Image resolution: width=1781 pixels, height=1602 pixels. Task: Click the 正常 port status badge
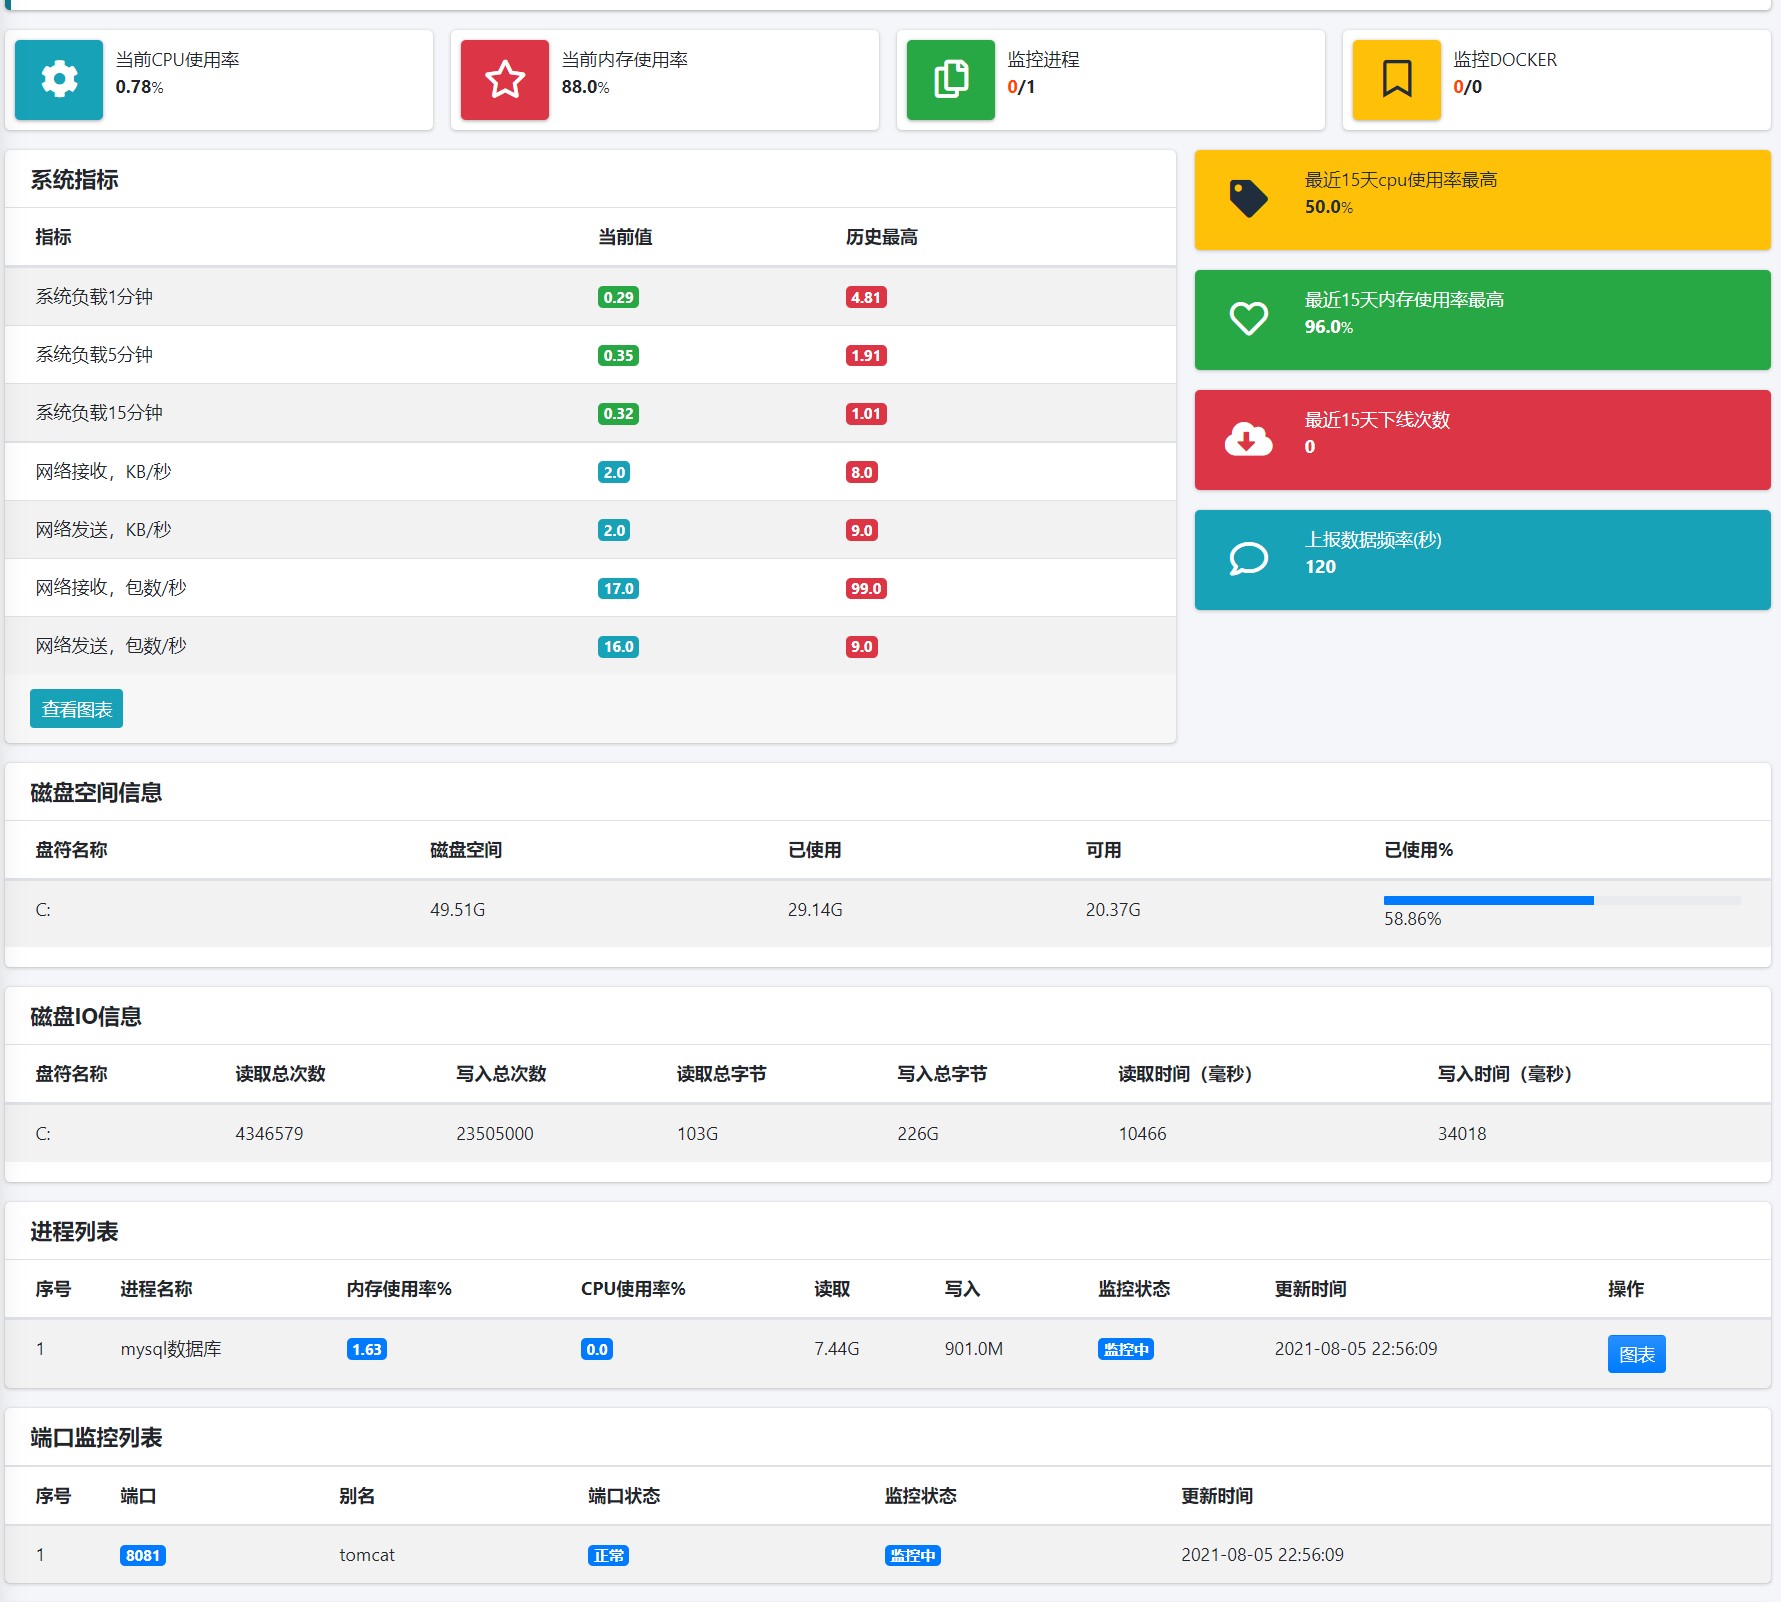pyautogui.click(x=608, y=1555)
